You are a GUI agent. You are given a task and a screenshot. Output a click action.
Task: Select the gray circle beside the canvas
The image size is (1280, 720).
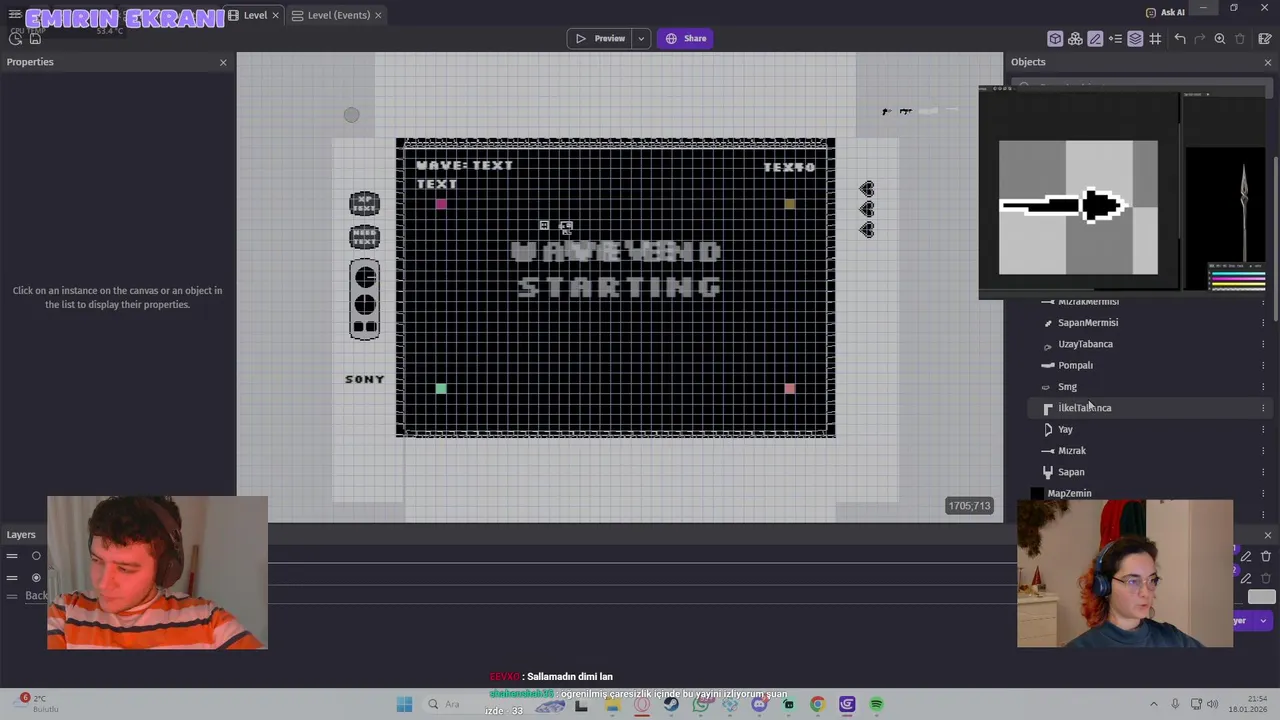coord(351,115)
